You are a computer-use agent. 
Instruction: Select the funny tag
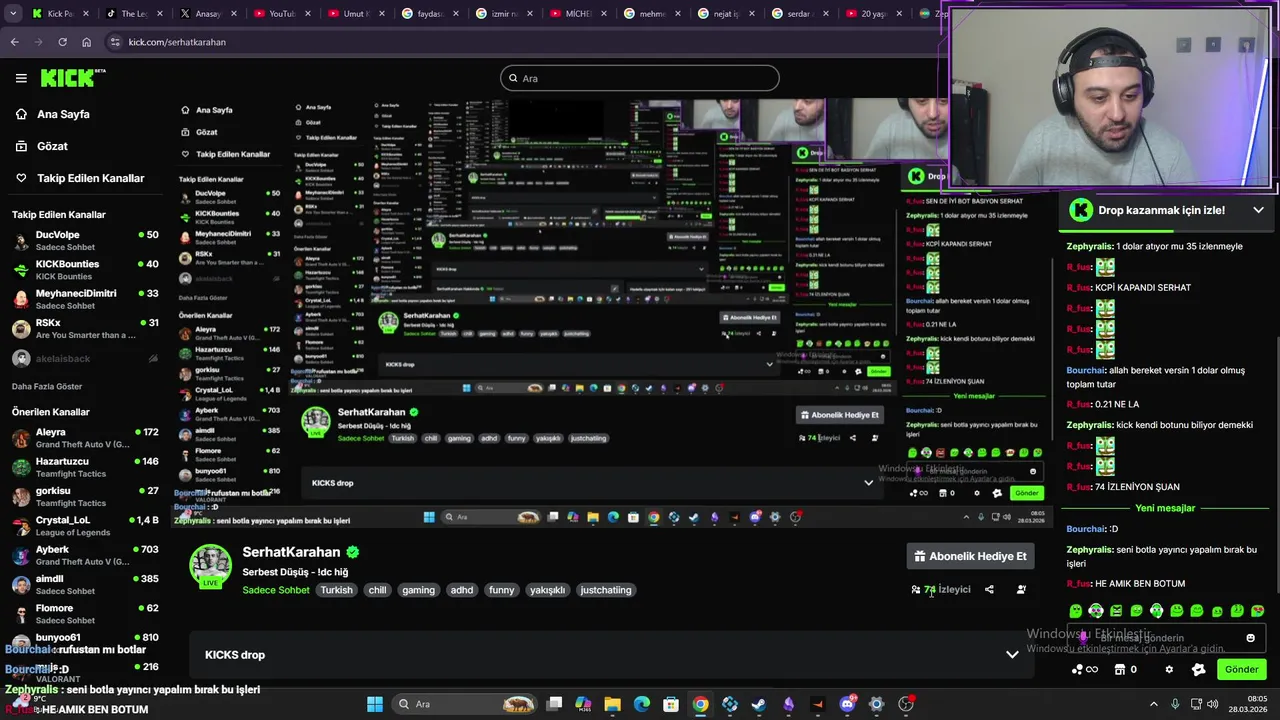pos(501,590)
